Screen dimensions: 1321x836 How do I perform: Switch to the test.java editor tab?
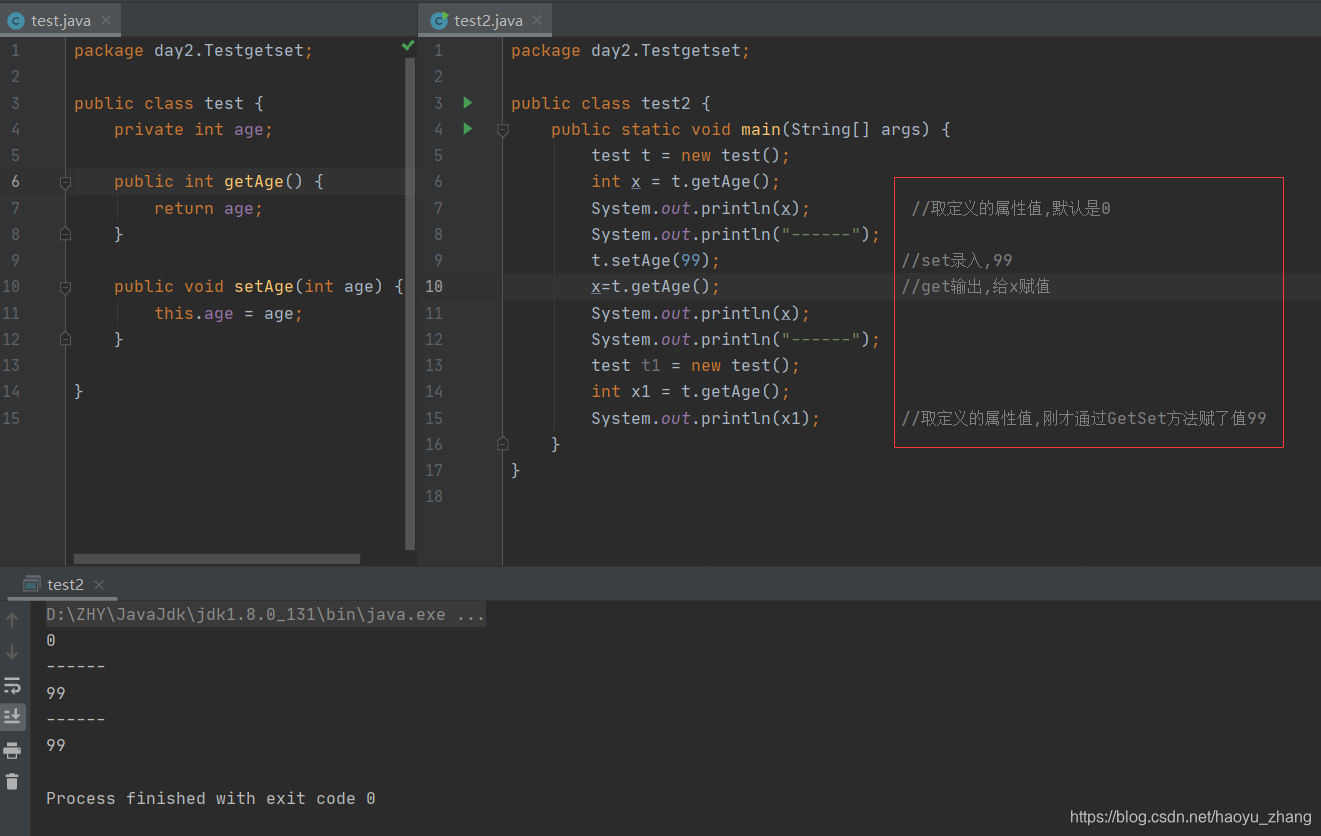pos(60,20)
